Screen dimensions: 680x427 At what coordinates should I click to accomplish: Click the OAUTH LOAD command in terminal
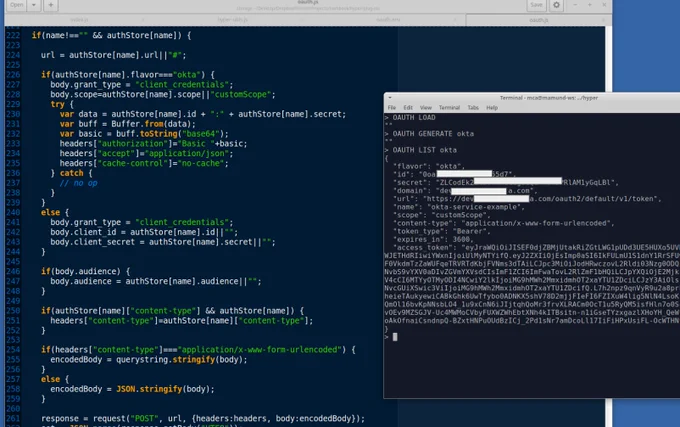(414, 117)
